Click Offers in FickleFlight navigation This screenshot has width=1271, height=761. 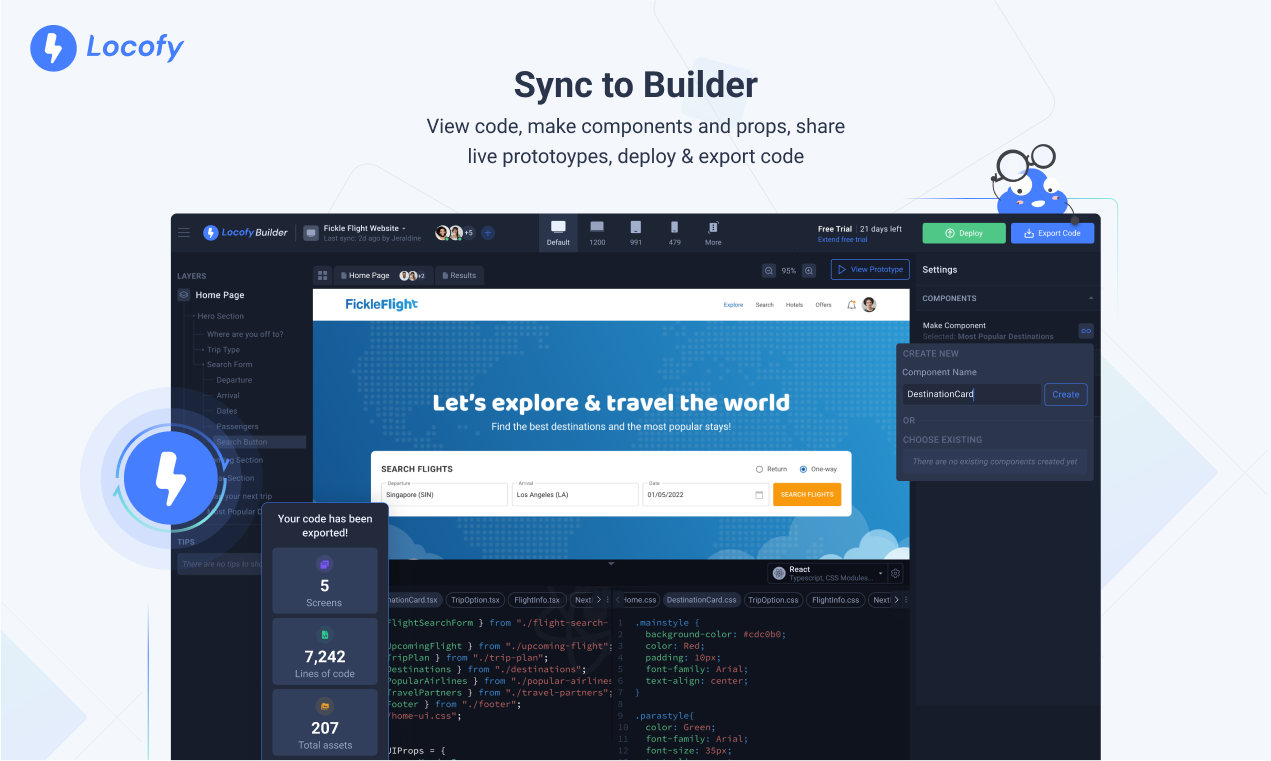coord(823,305)
